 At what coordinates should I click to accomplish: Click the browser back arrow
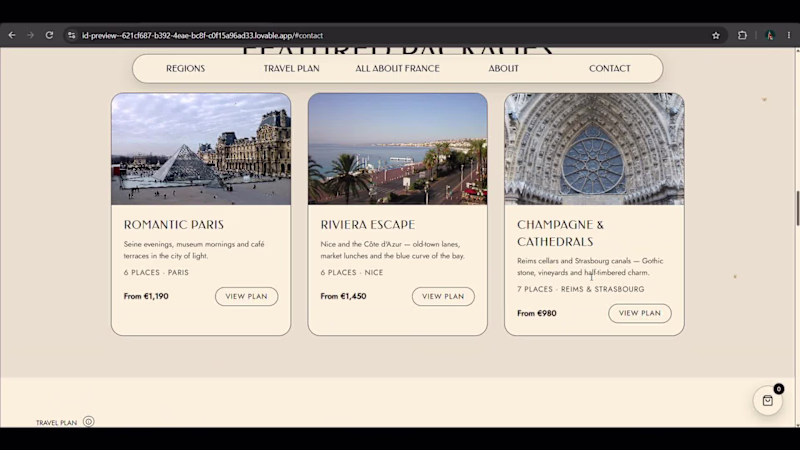[x=12, y=35]
